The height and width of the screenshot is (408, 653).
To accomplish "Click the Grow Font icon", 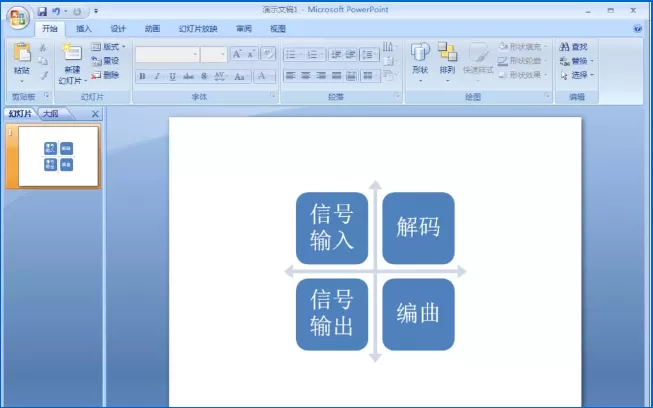I will click(237, 54).
